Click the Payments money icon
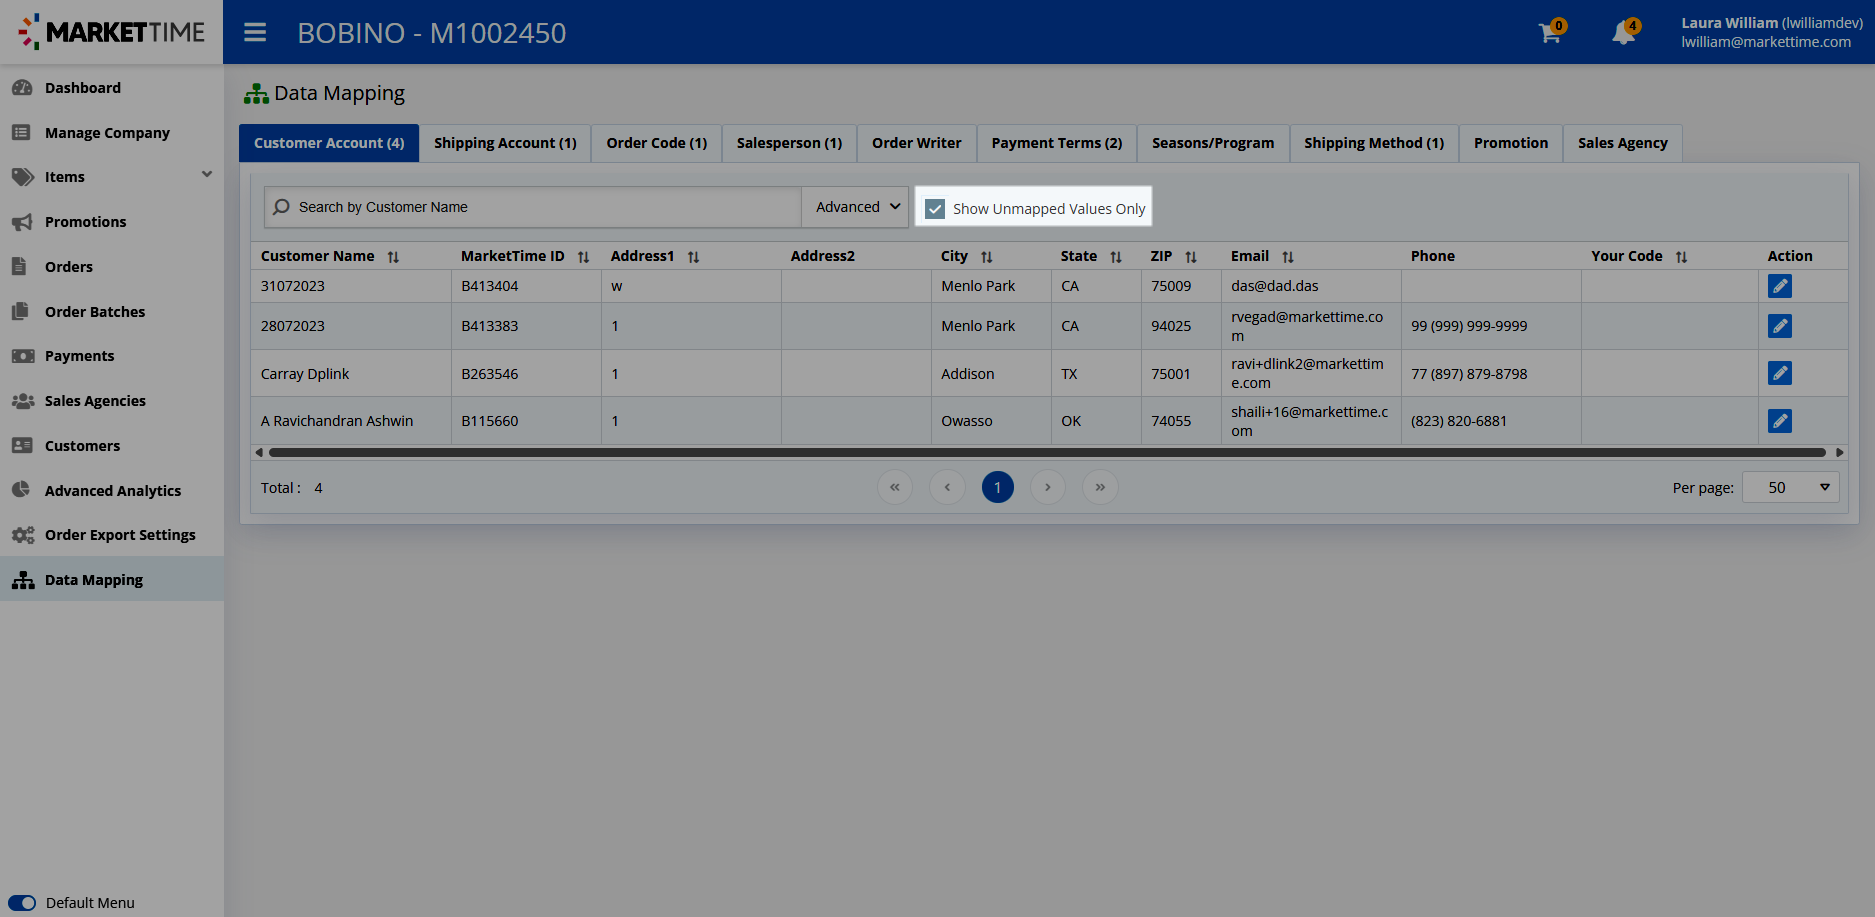Viewport: 1875px width, 917px height. (x=22, y=356)
